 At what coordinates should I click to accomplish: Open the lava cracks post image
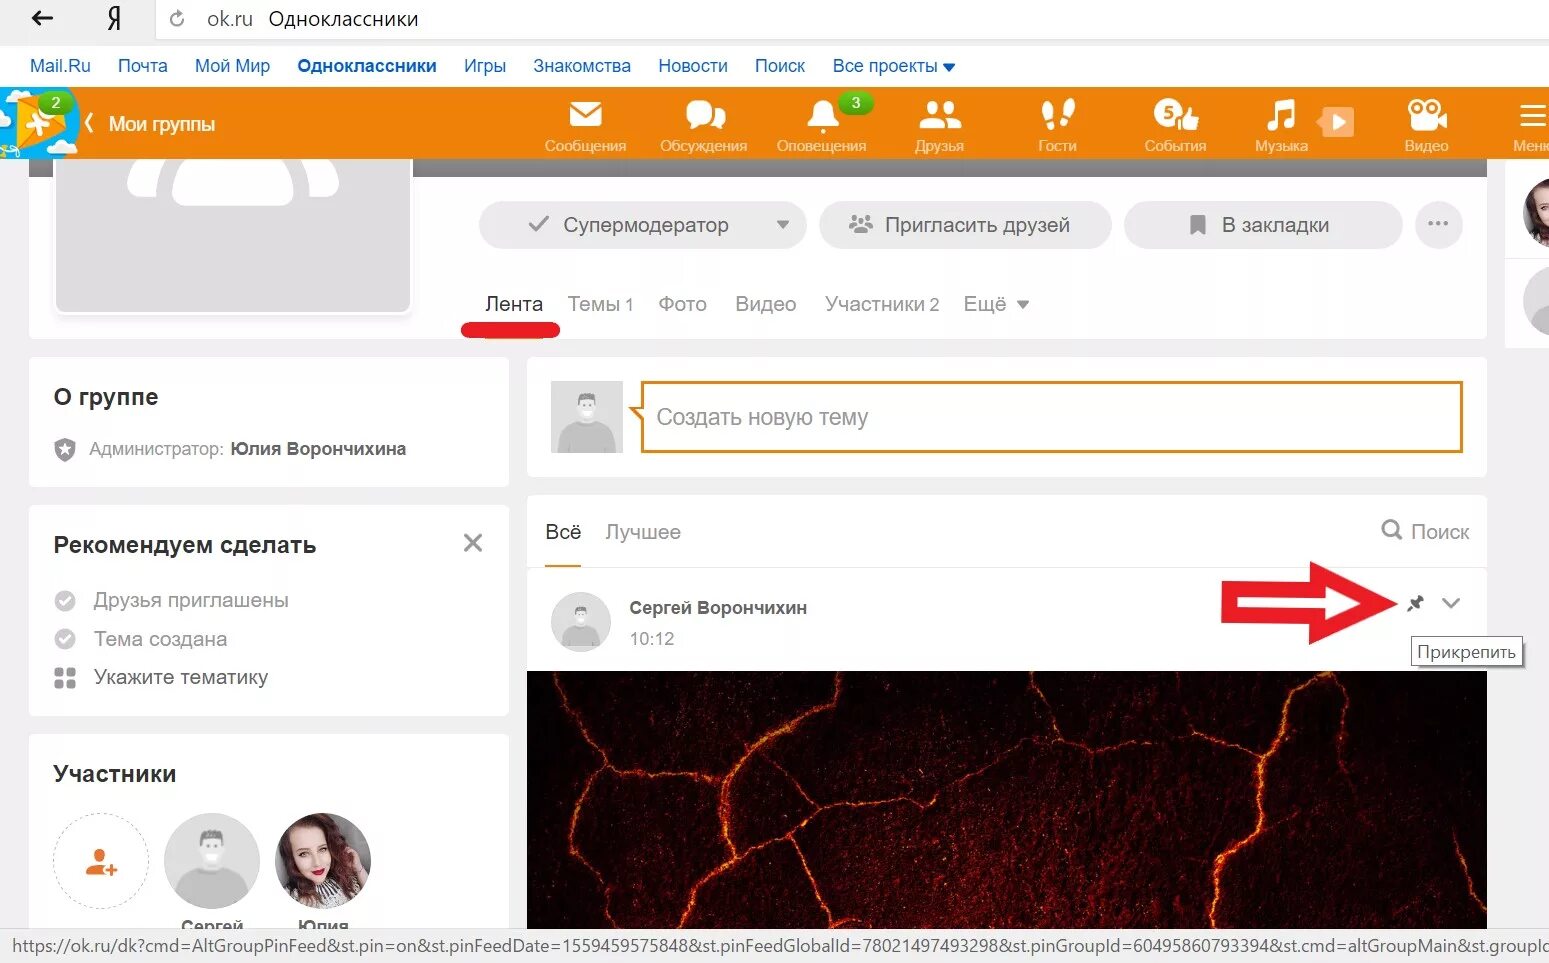point(1007,799)
